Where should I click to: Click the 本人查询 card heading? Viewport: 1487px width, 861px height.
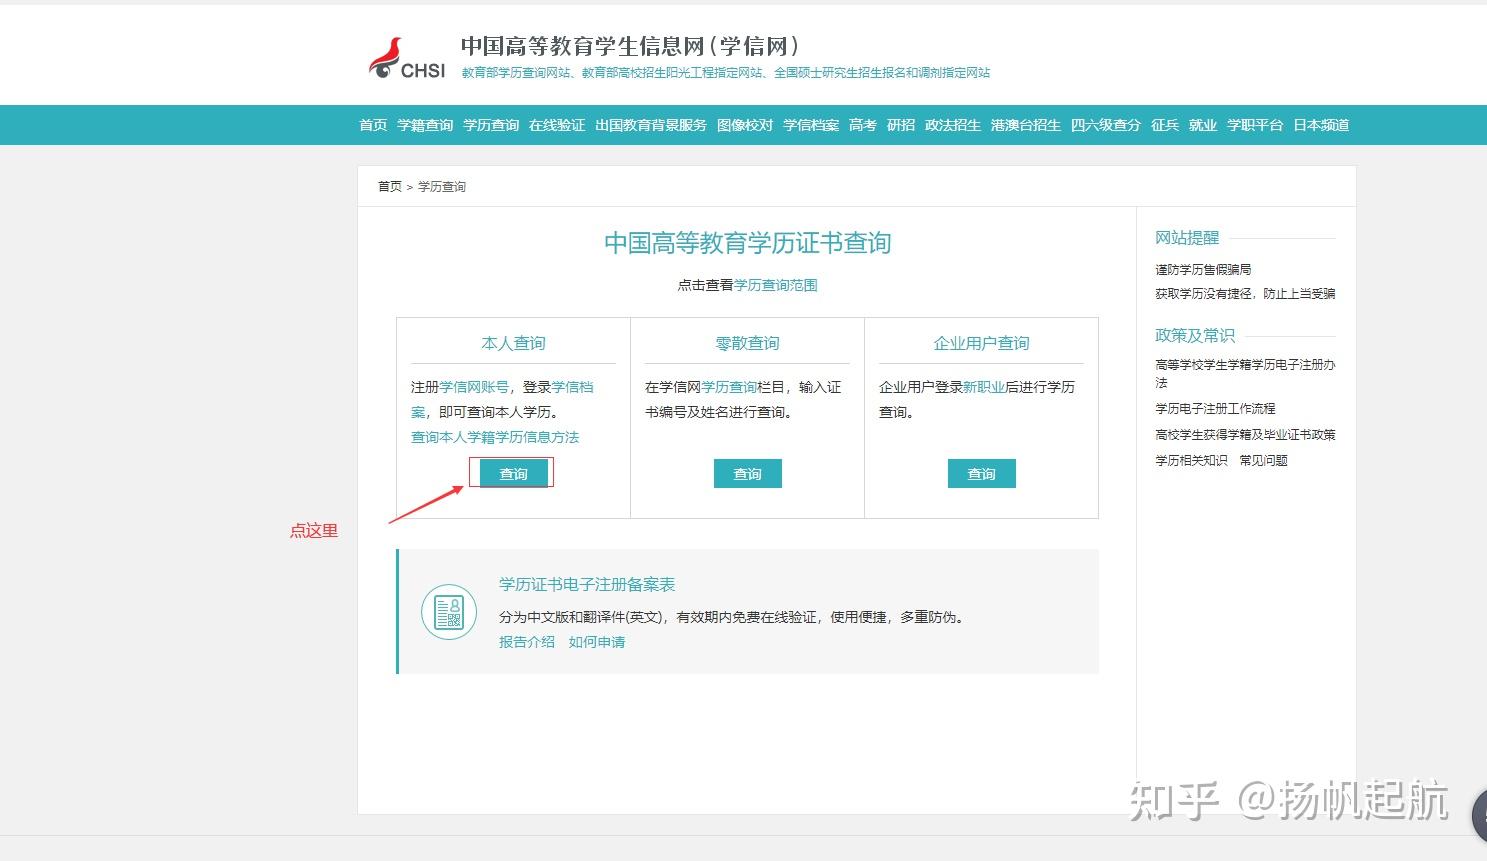pyautogui.click(x=513, y=343)
